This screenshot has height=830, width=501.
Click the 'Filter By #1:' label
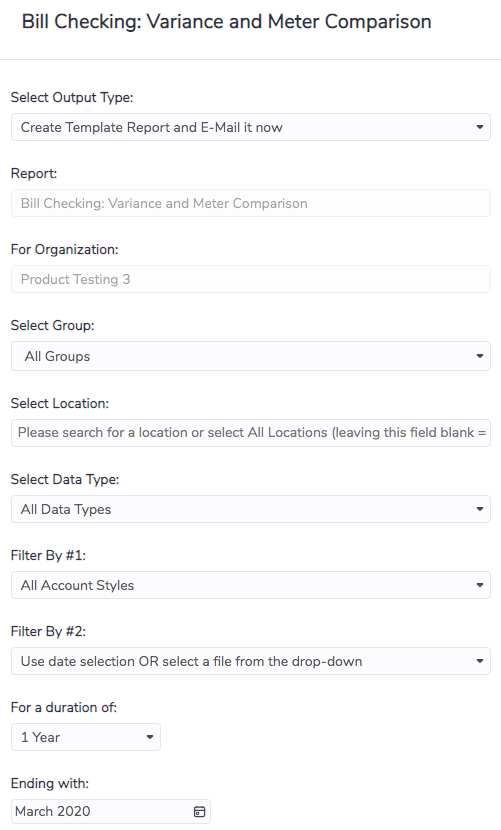click(x=48, y=555)
